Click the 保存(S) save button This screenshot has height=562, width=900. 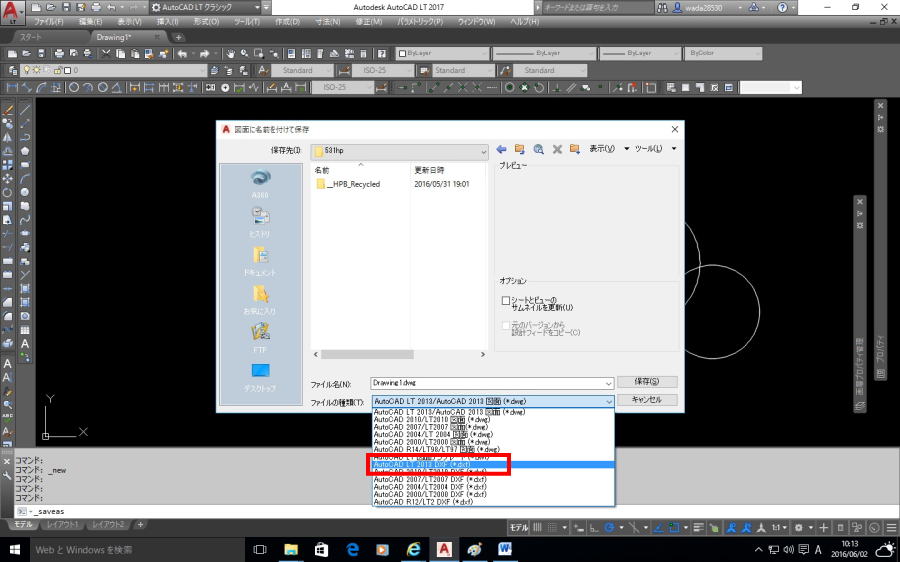tap(647, 382)
